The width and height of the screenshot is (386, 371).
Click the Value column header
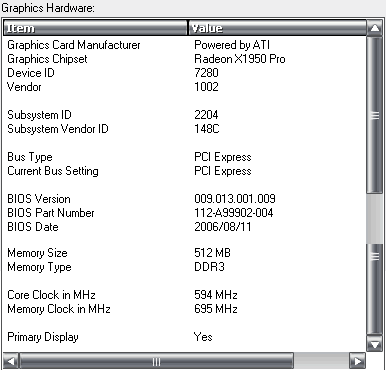[x=277, y=28]
